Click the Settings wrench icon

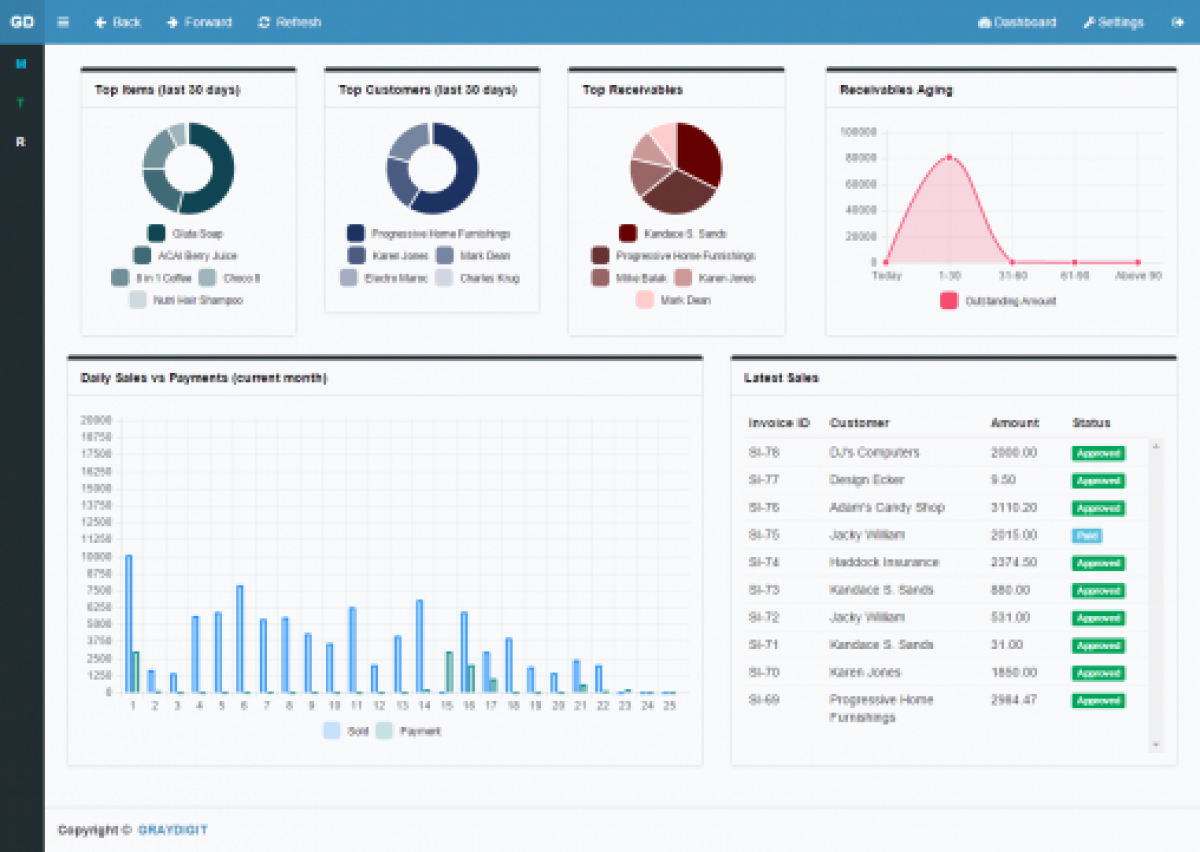click(1112, 22)
